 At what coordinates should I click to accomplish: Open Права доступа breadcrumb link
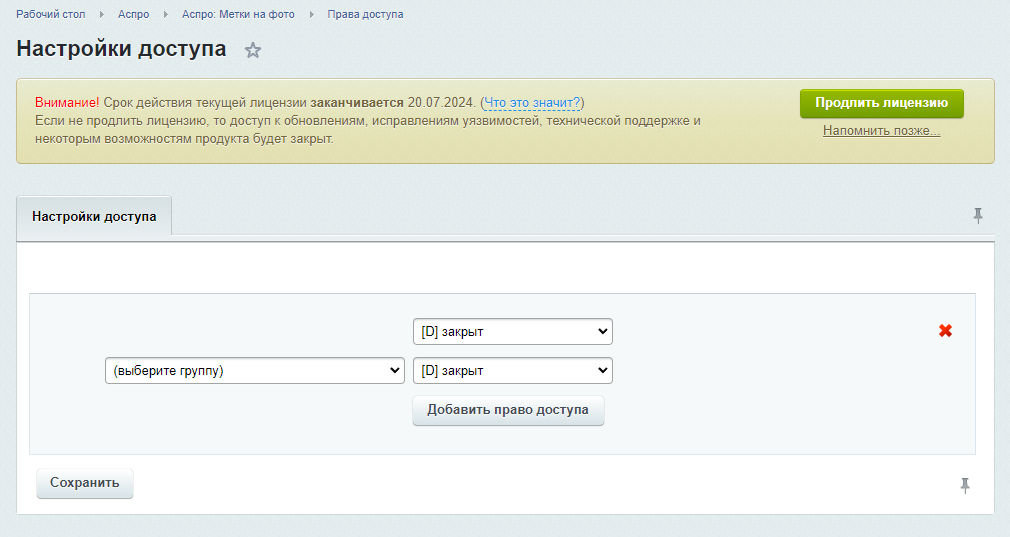tap(365, 14)
